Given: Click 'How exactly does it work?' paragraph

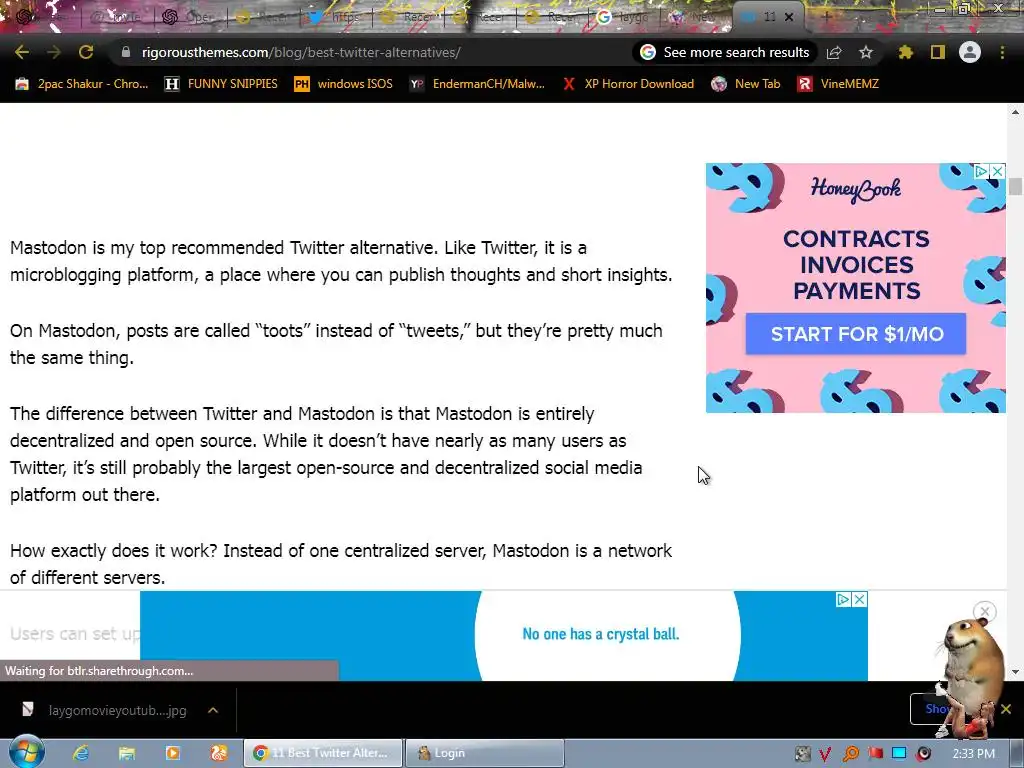Looking at the screenshot, I should (341, 564).
